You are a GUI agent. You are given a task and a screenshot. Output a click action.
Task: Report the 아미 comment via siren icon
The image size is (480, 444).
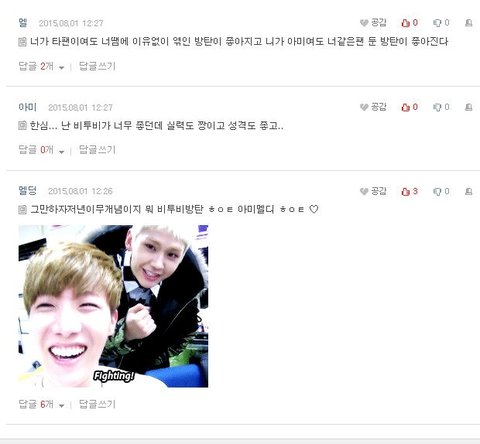point(469,107)
